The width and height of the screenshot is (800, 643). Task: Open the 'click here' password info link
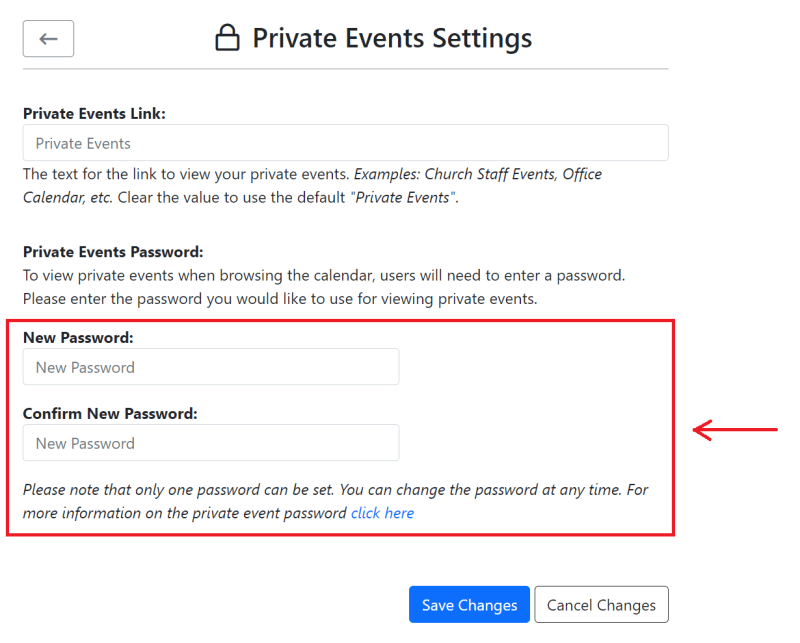[382, 513]
